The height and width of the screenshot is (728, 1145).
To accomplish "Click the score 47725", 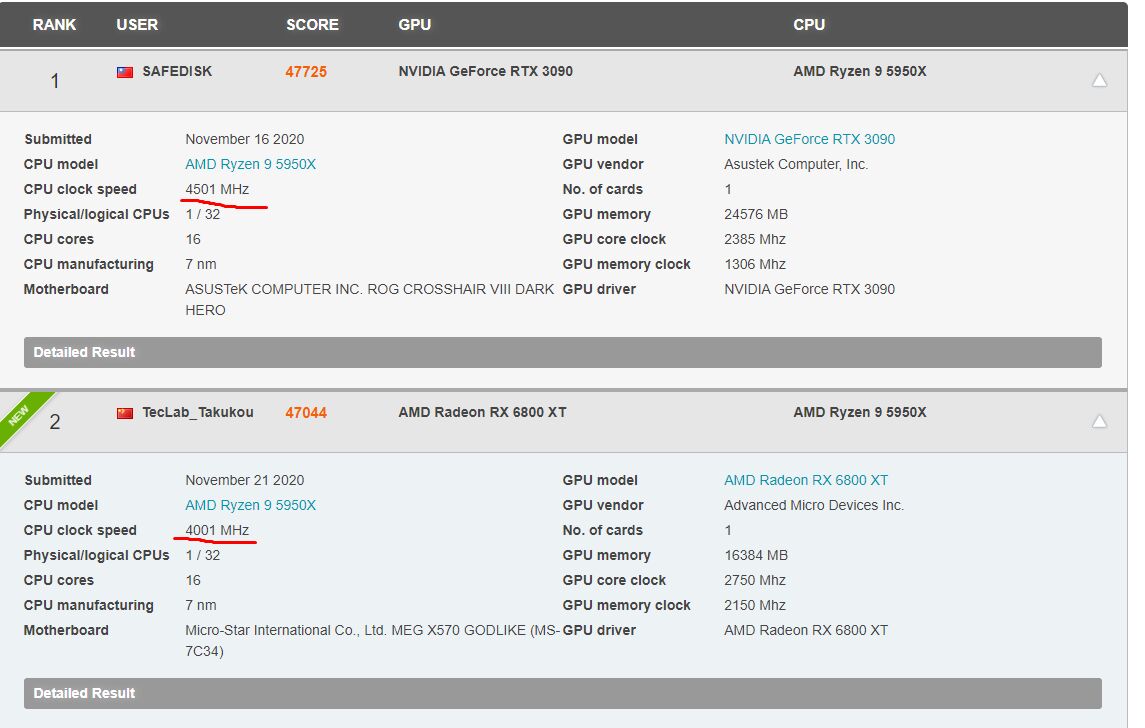I will [306, 72].
